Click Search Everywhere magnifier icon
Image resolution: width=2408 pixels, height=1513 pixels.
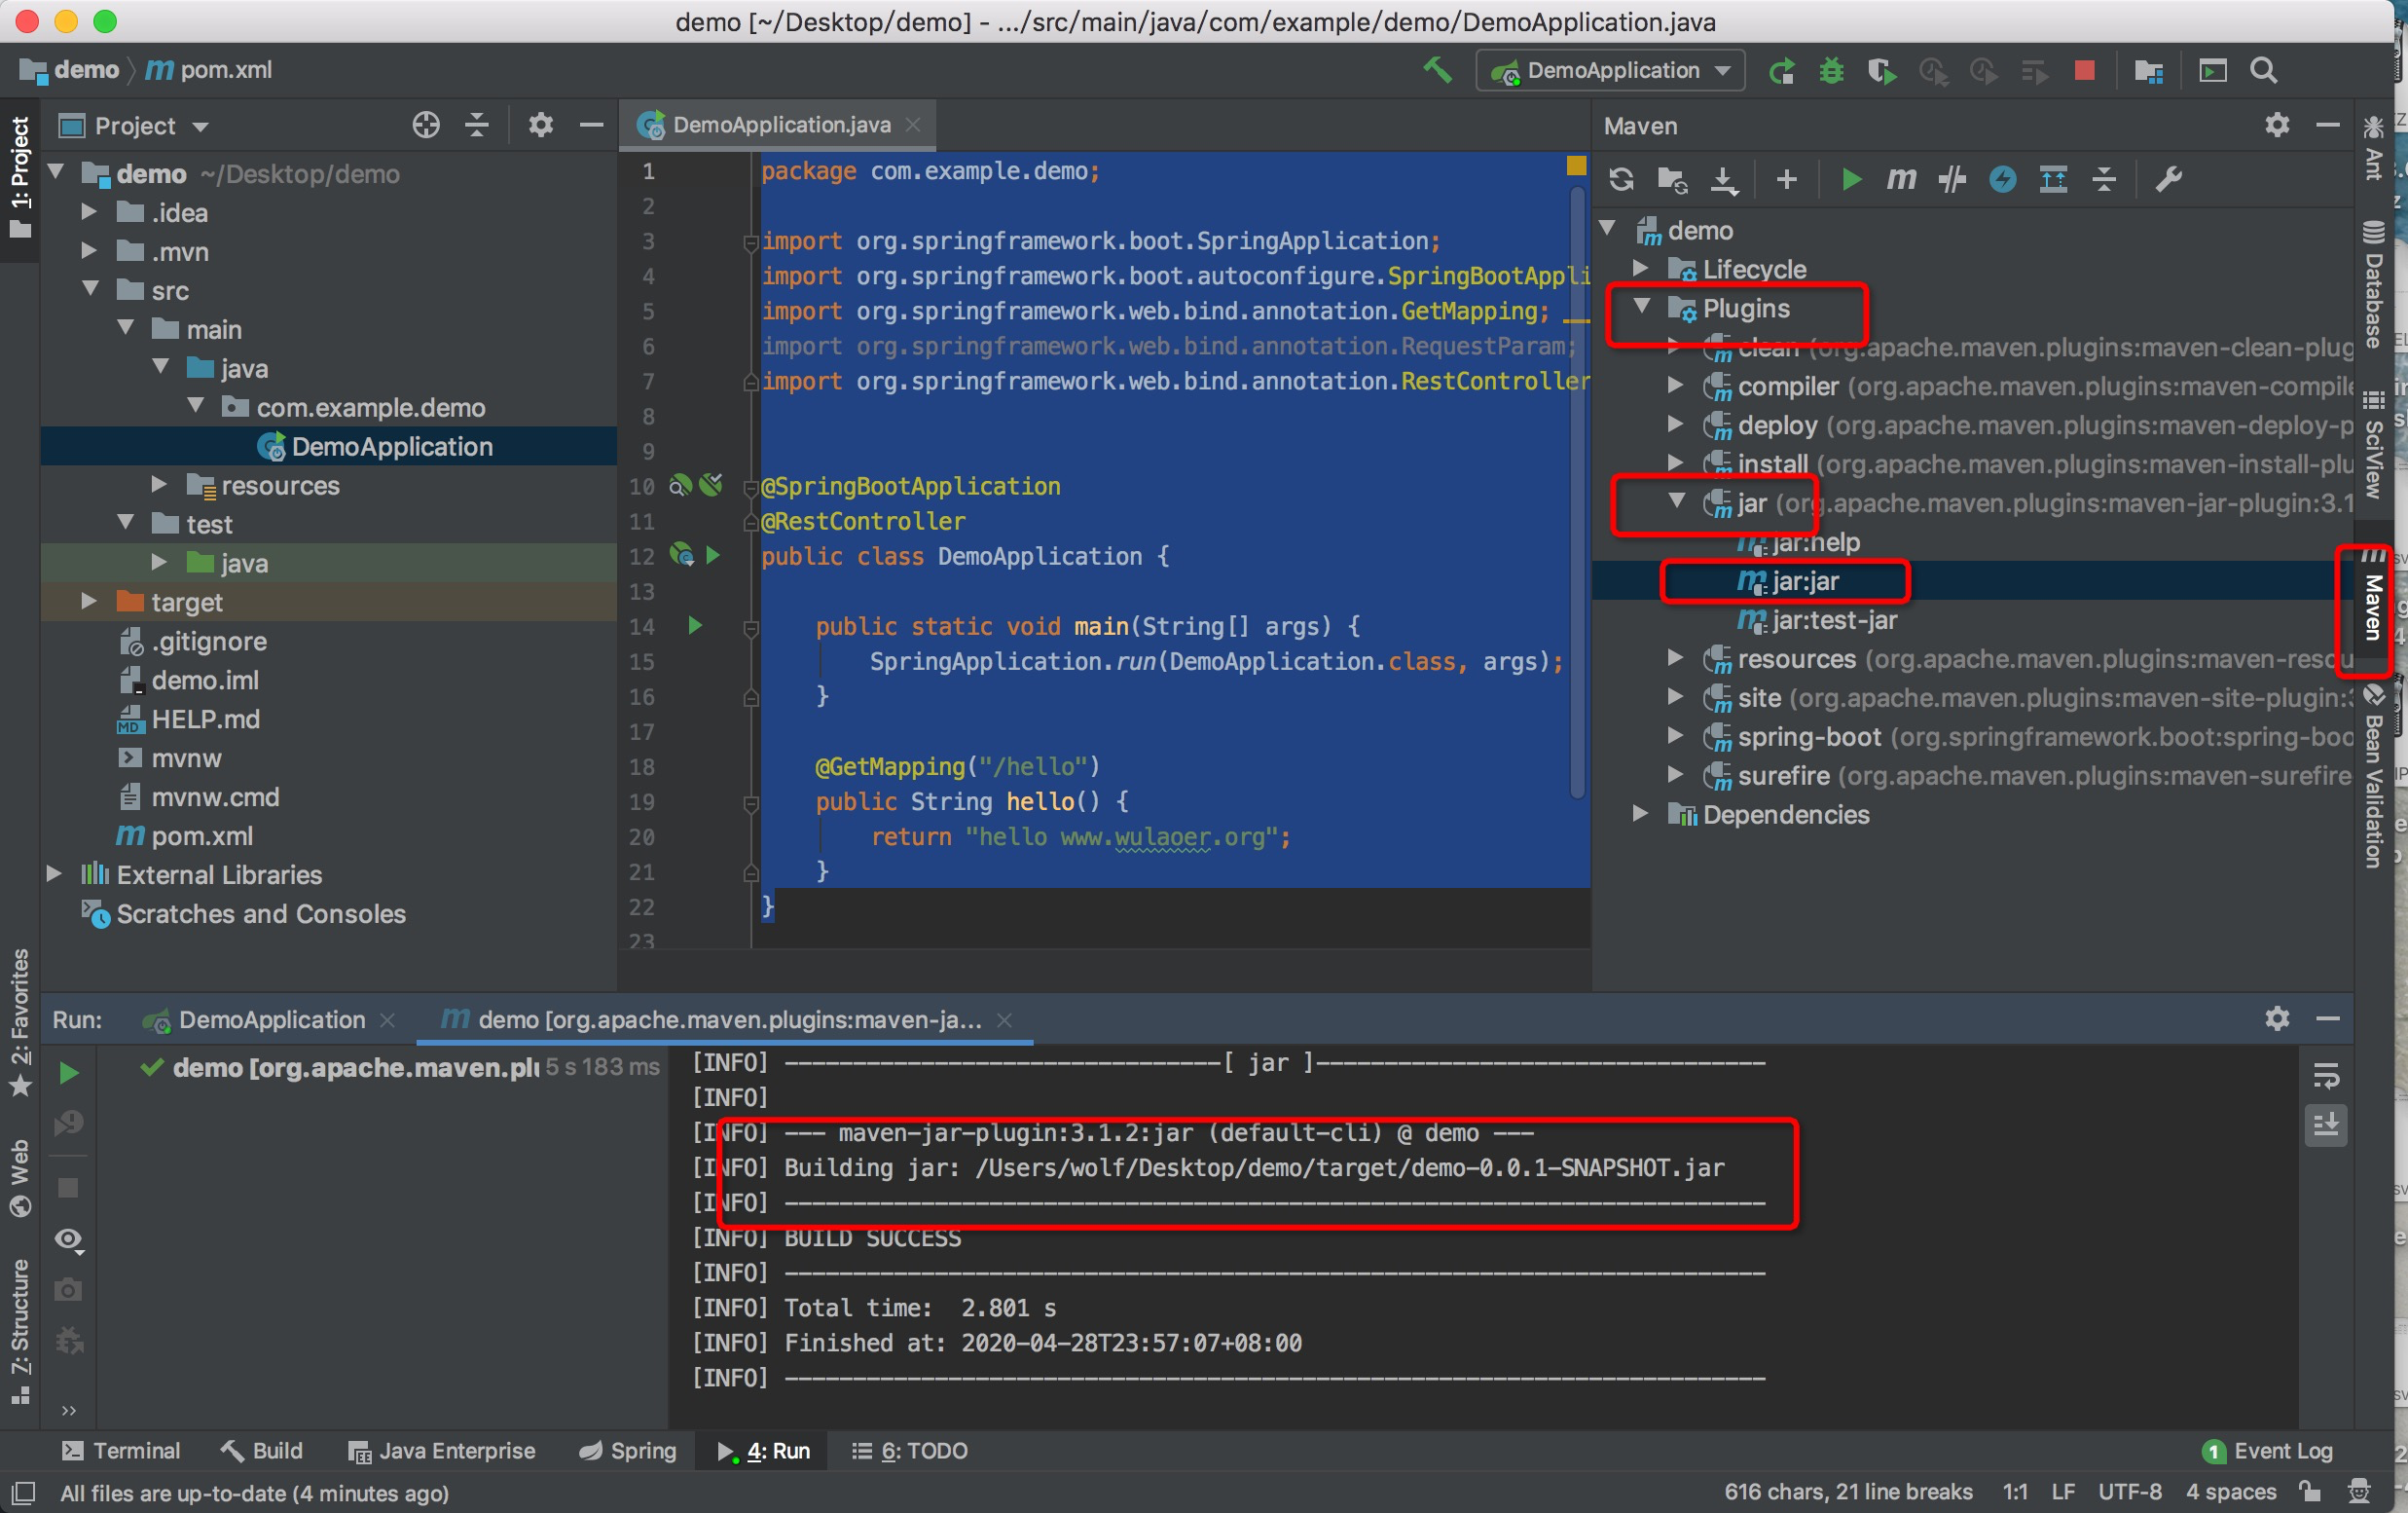(2263, 71)
